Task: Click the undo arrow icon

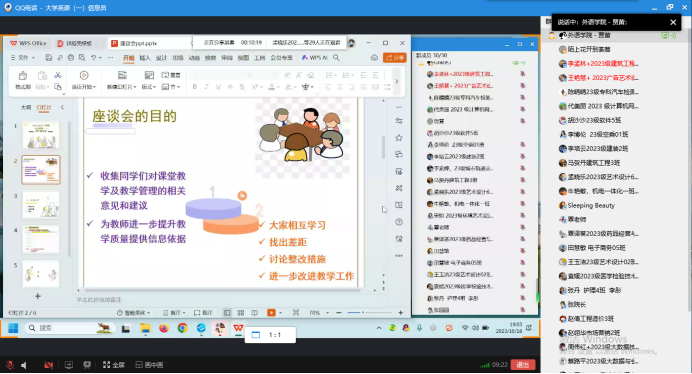Action: tap(93, 58)
